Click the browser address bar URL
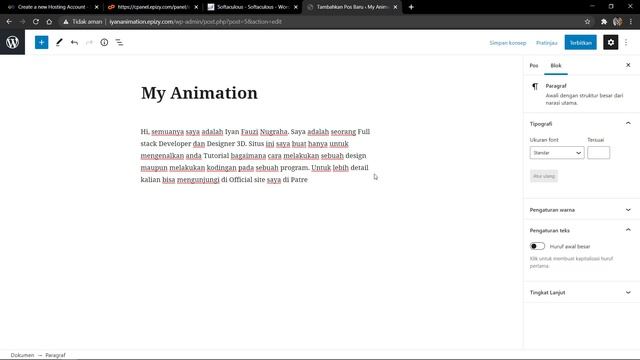The height and width of the screenshot is (360, 640). 196,22
